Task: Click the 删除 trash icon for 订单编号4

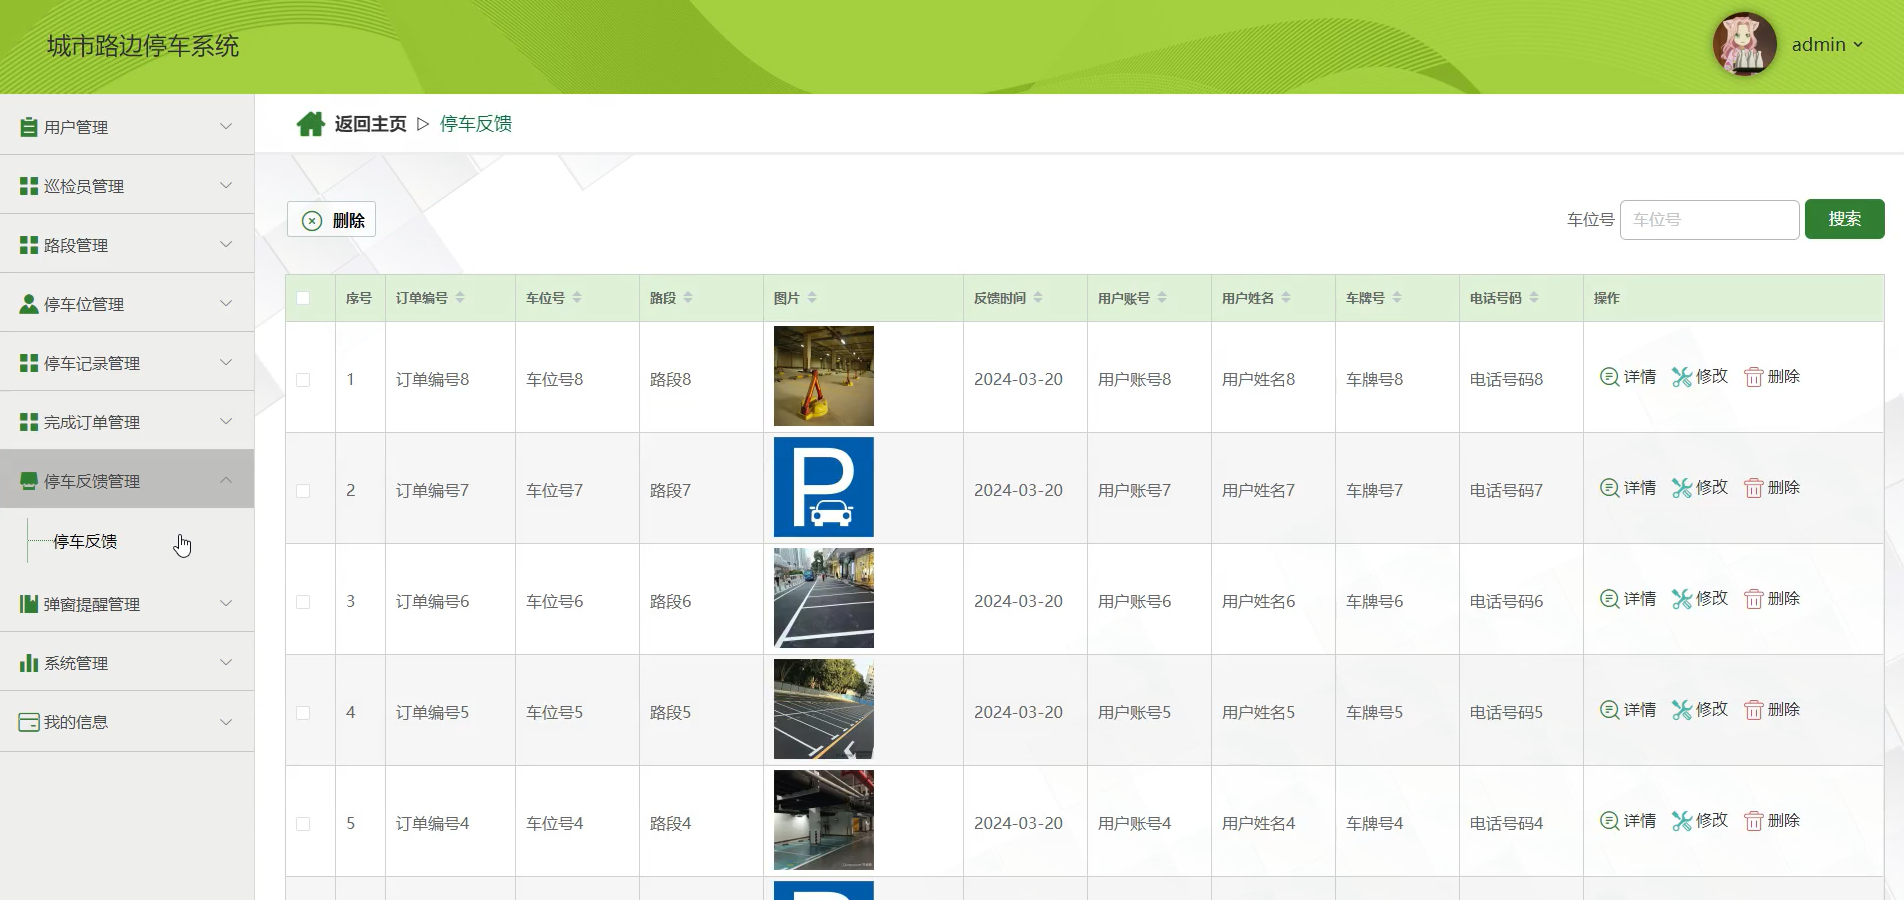Action: [1753, 821]
